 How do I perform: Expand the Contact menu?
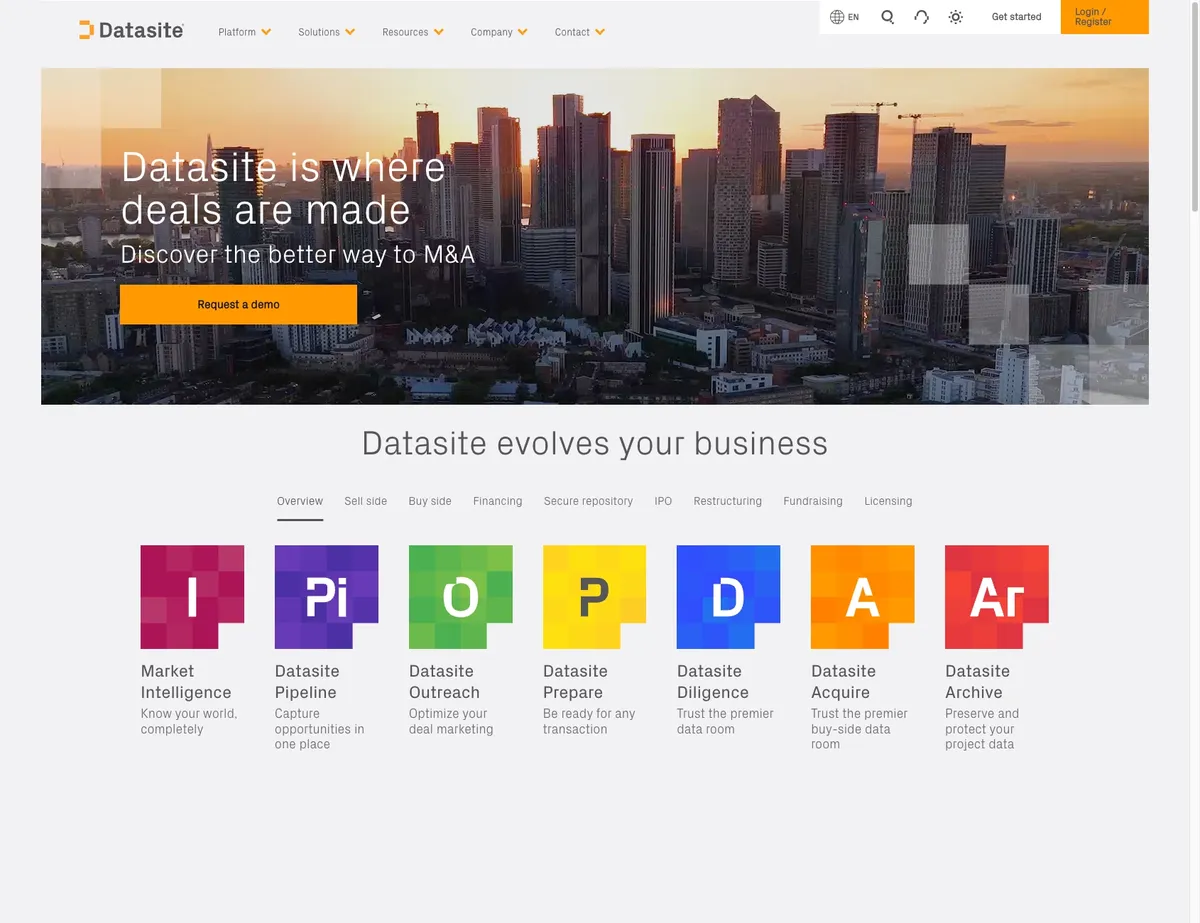point(580,32)
